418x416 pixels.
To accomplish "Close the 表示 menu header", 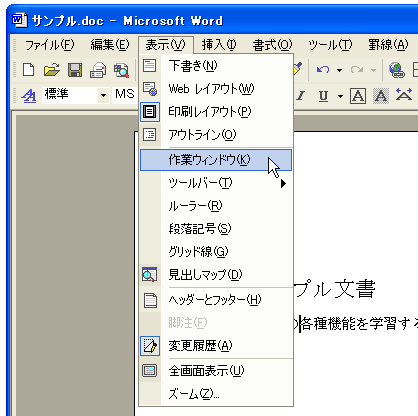I will [x=166, y=45].
